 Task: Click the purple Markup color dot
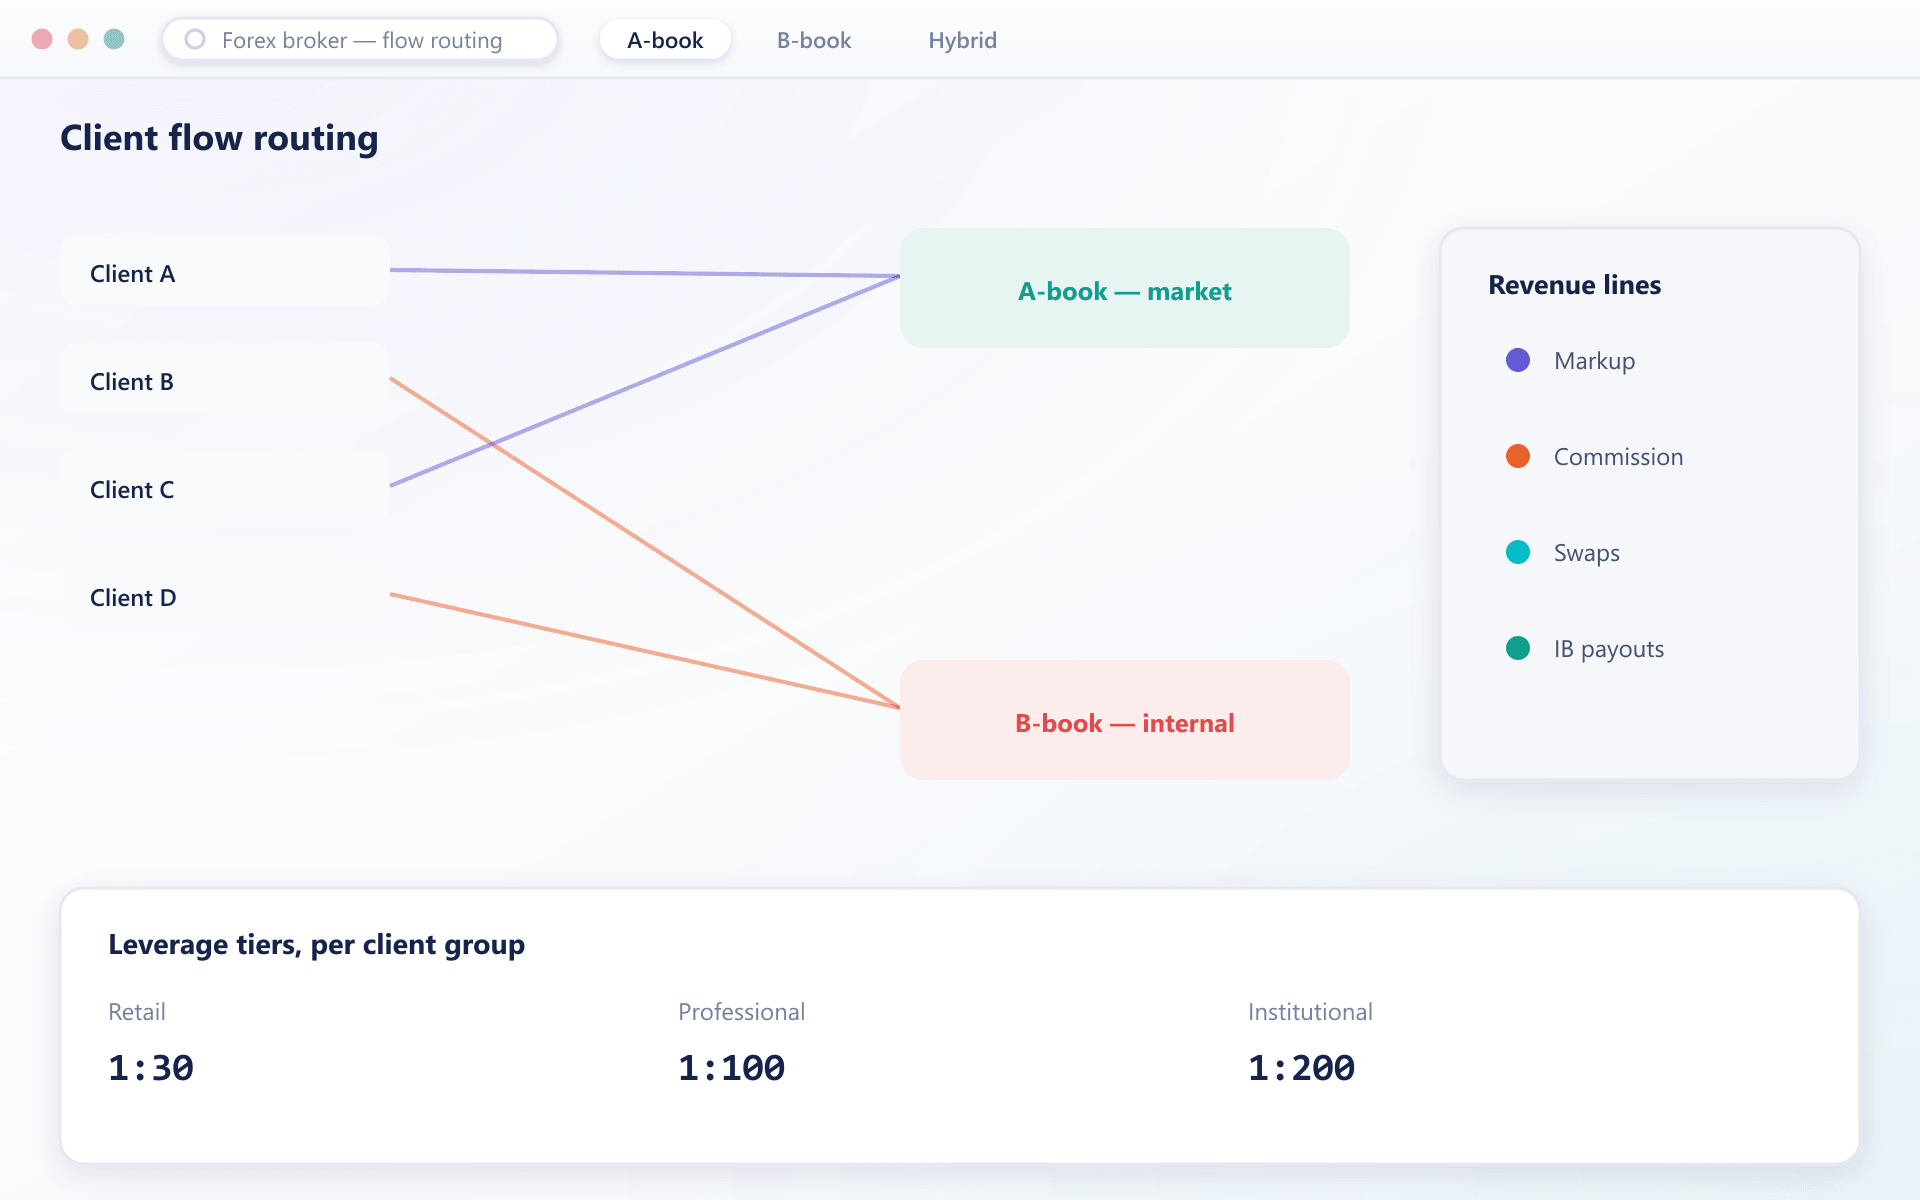tap(1518, 360)
